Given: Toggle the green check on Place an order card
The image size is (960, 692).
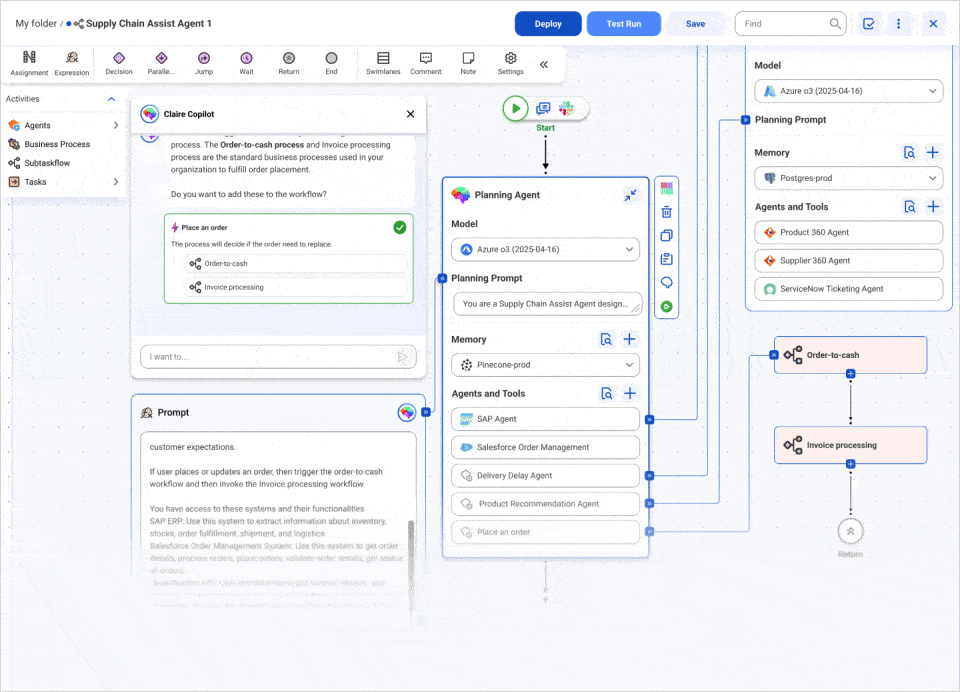Looking at the screenshot, I should [x=400, y=227].
